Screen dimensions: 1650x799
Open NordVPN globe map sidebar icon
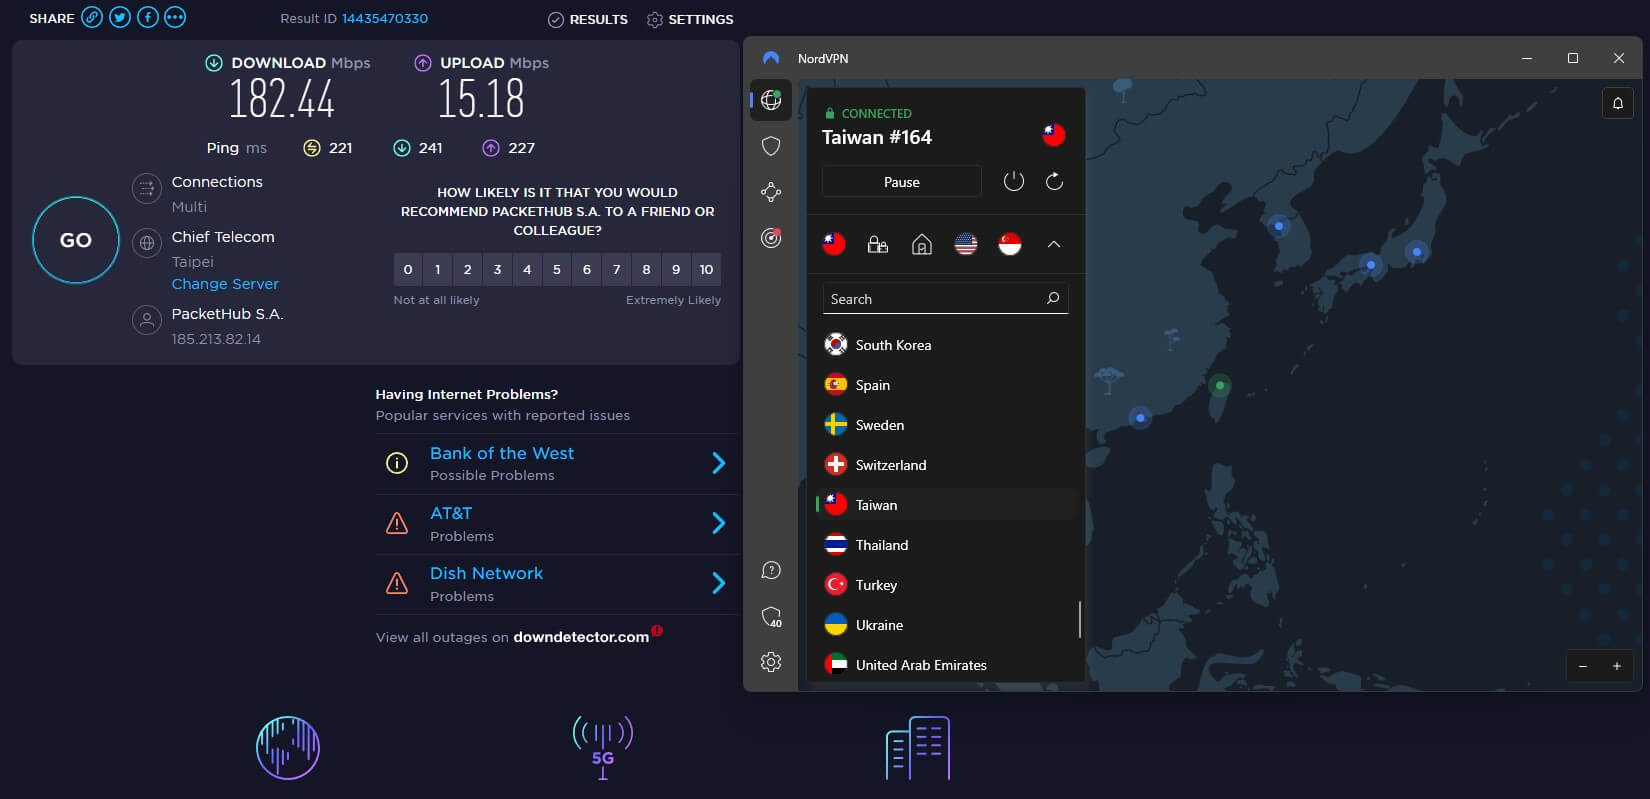coord(771,100)
